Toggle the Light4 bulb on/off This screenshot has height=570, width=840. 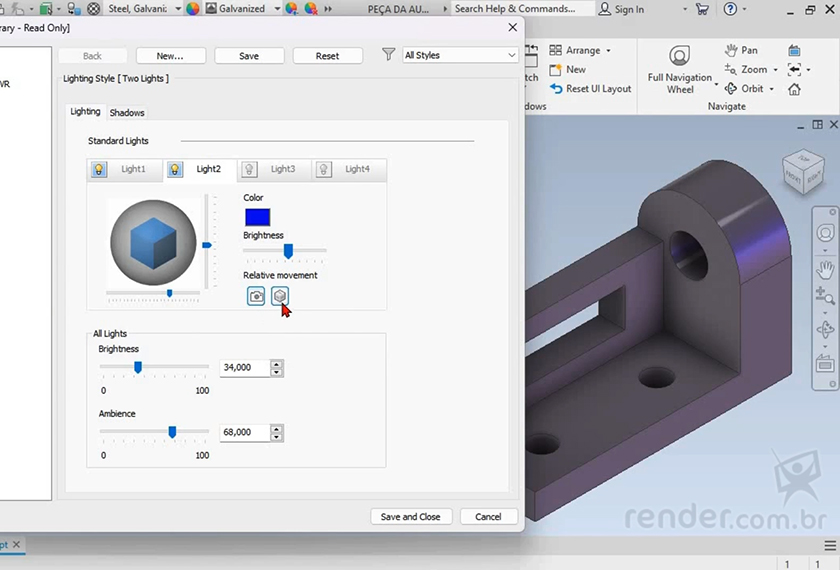[x=323, y=170]
